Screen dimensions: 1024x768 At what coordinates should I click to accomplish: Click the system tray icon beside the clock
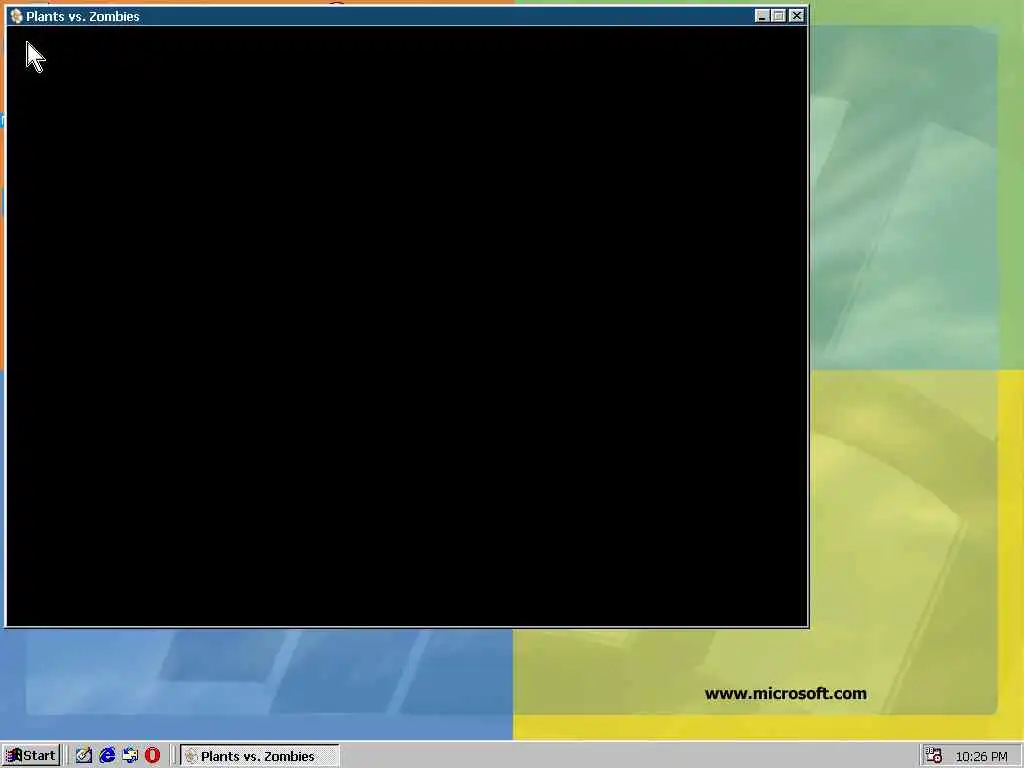pos(934,756)
